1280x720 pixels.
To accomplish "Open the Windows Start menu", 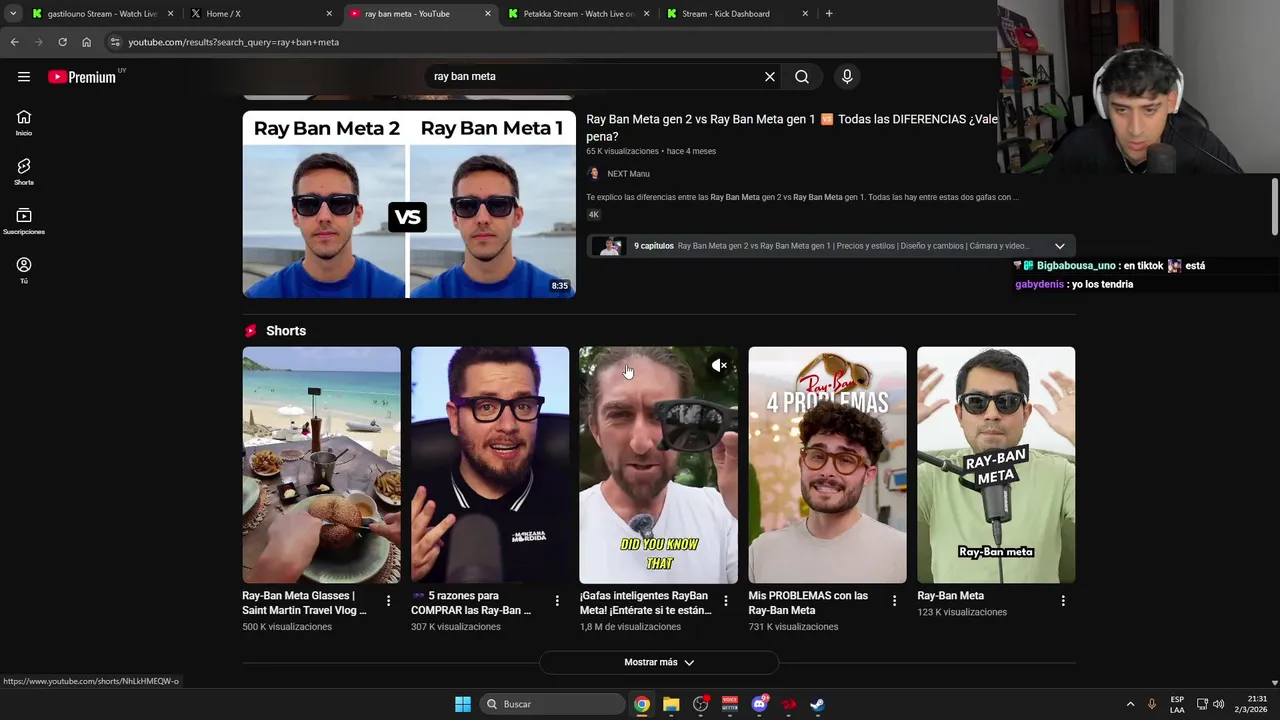I will pyautogui.click(x=462, y=704).
